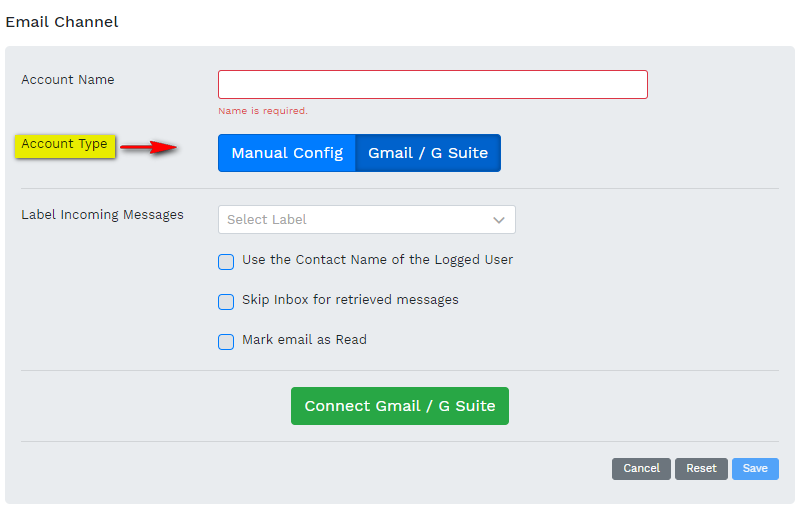
Task: Tick the Skip Inbox checkbox
Action: pyautogui.click(x=226, y=301)
